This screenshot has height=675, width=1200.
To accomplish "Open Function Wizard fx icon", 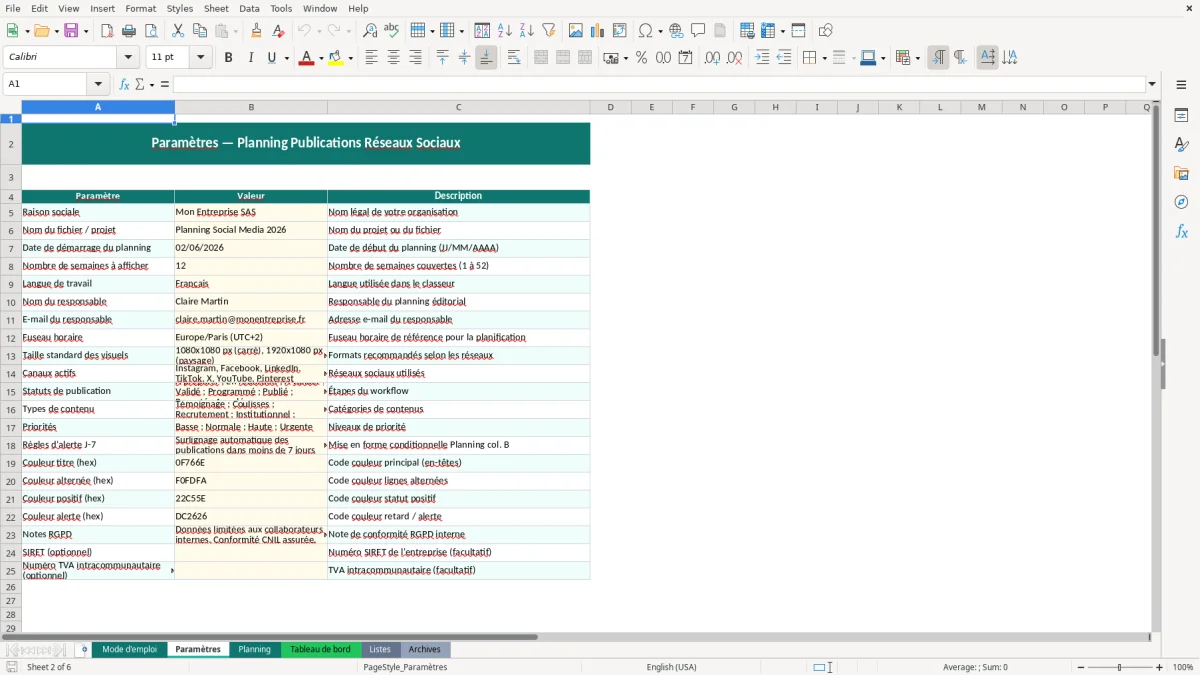I will pyautogui.click(x=124, y=84).
